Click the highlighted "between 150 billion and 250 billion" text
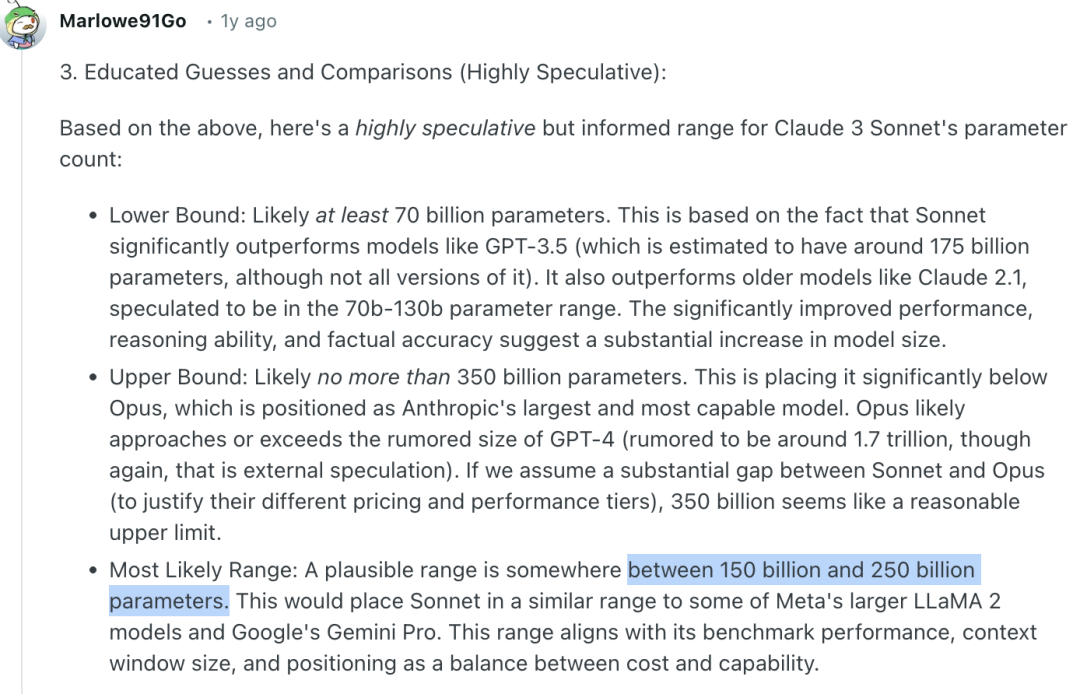The image size is (1080, 694). click(x=800, y=570)
